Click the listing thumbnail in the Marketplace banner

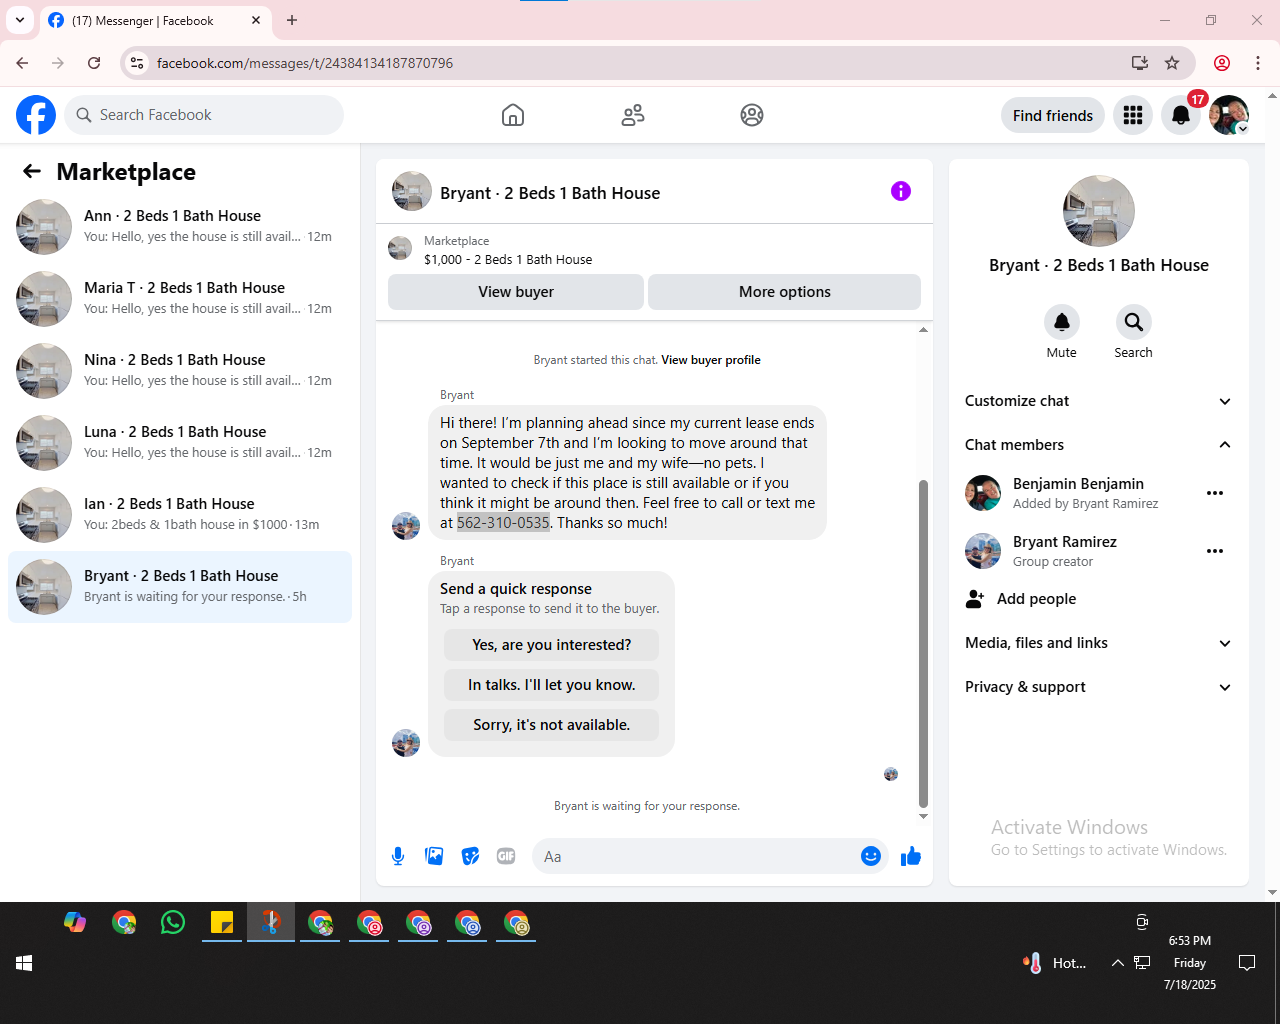click(400, 248)
